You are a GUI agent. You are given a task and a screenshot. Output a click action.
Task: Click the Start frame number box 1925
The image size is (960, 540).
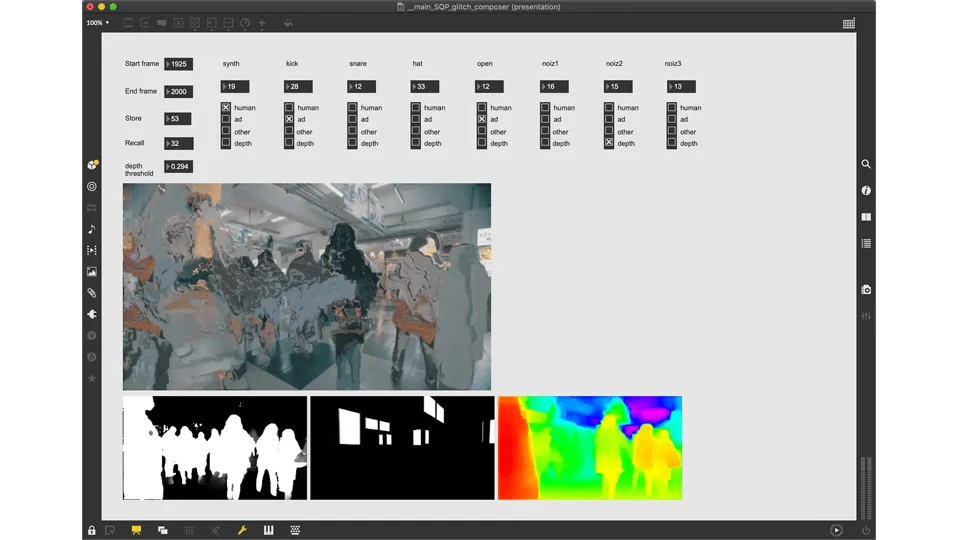click(x=178, y=64)
